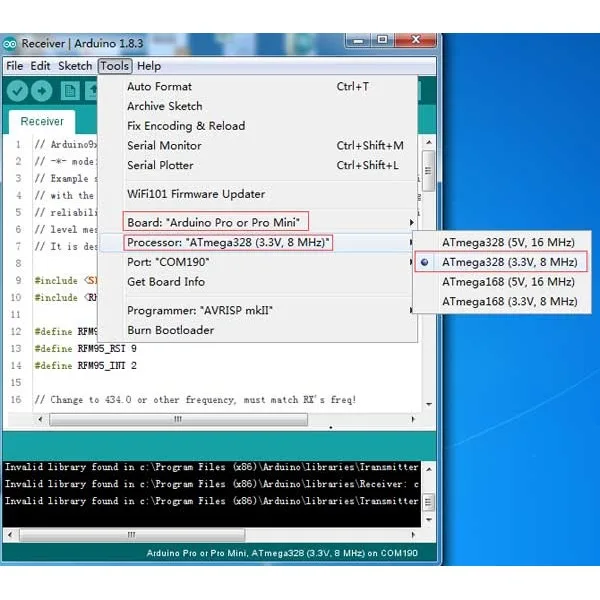Choose ATmega328 (5V, 16 MHz) processor

tap(502, 242)
